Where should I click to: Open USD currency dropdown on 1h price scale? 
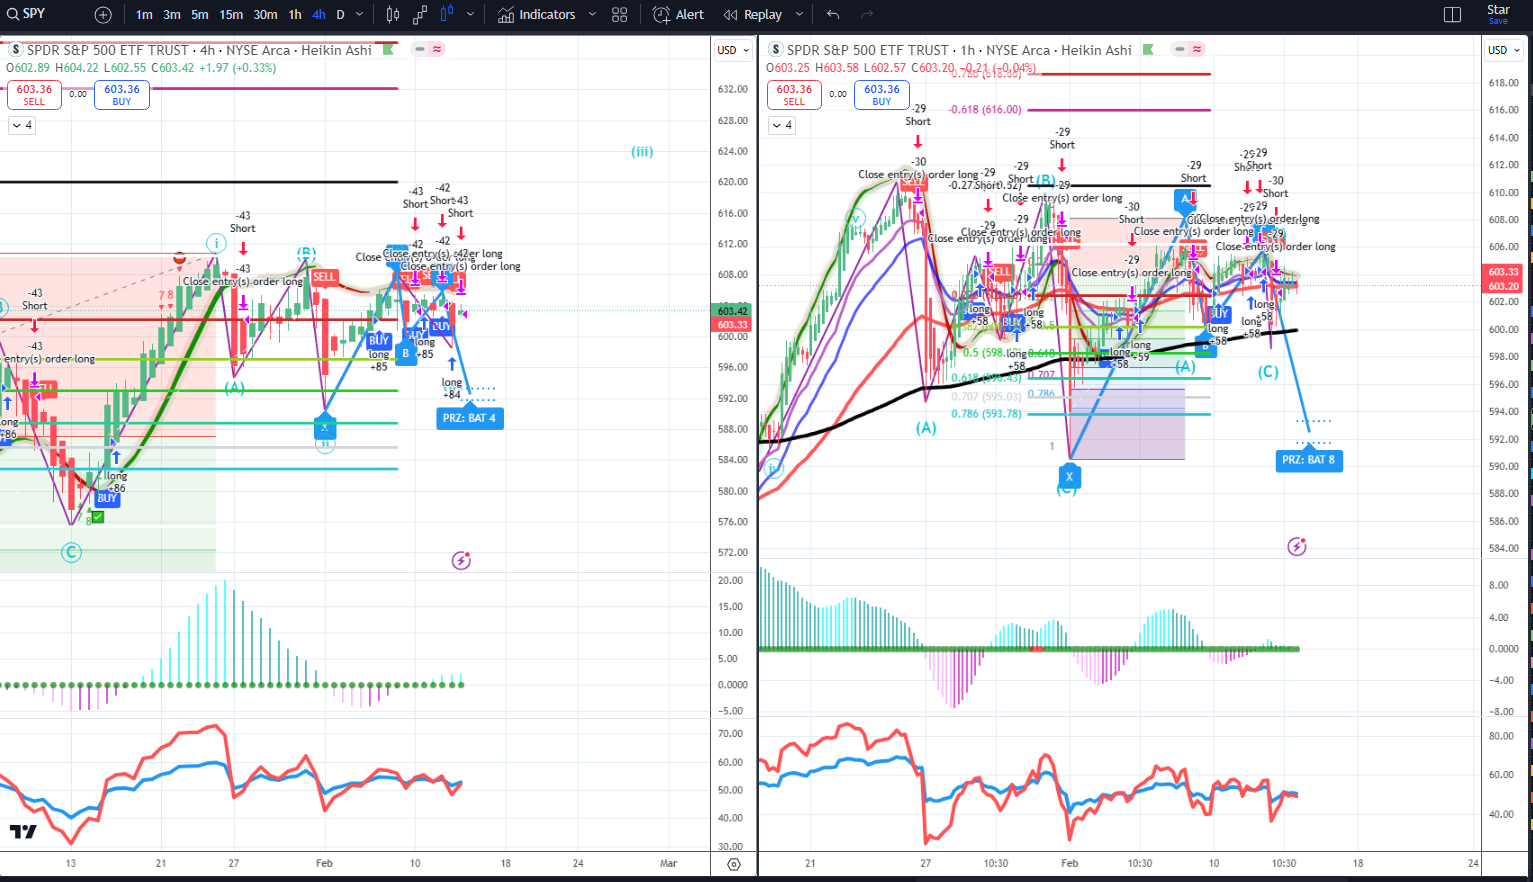pos(1503,50)
